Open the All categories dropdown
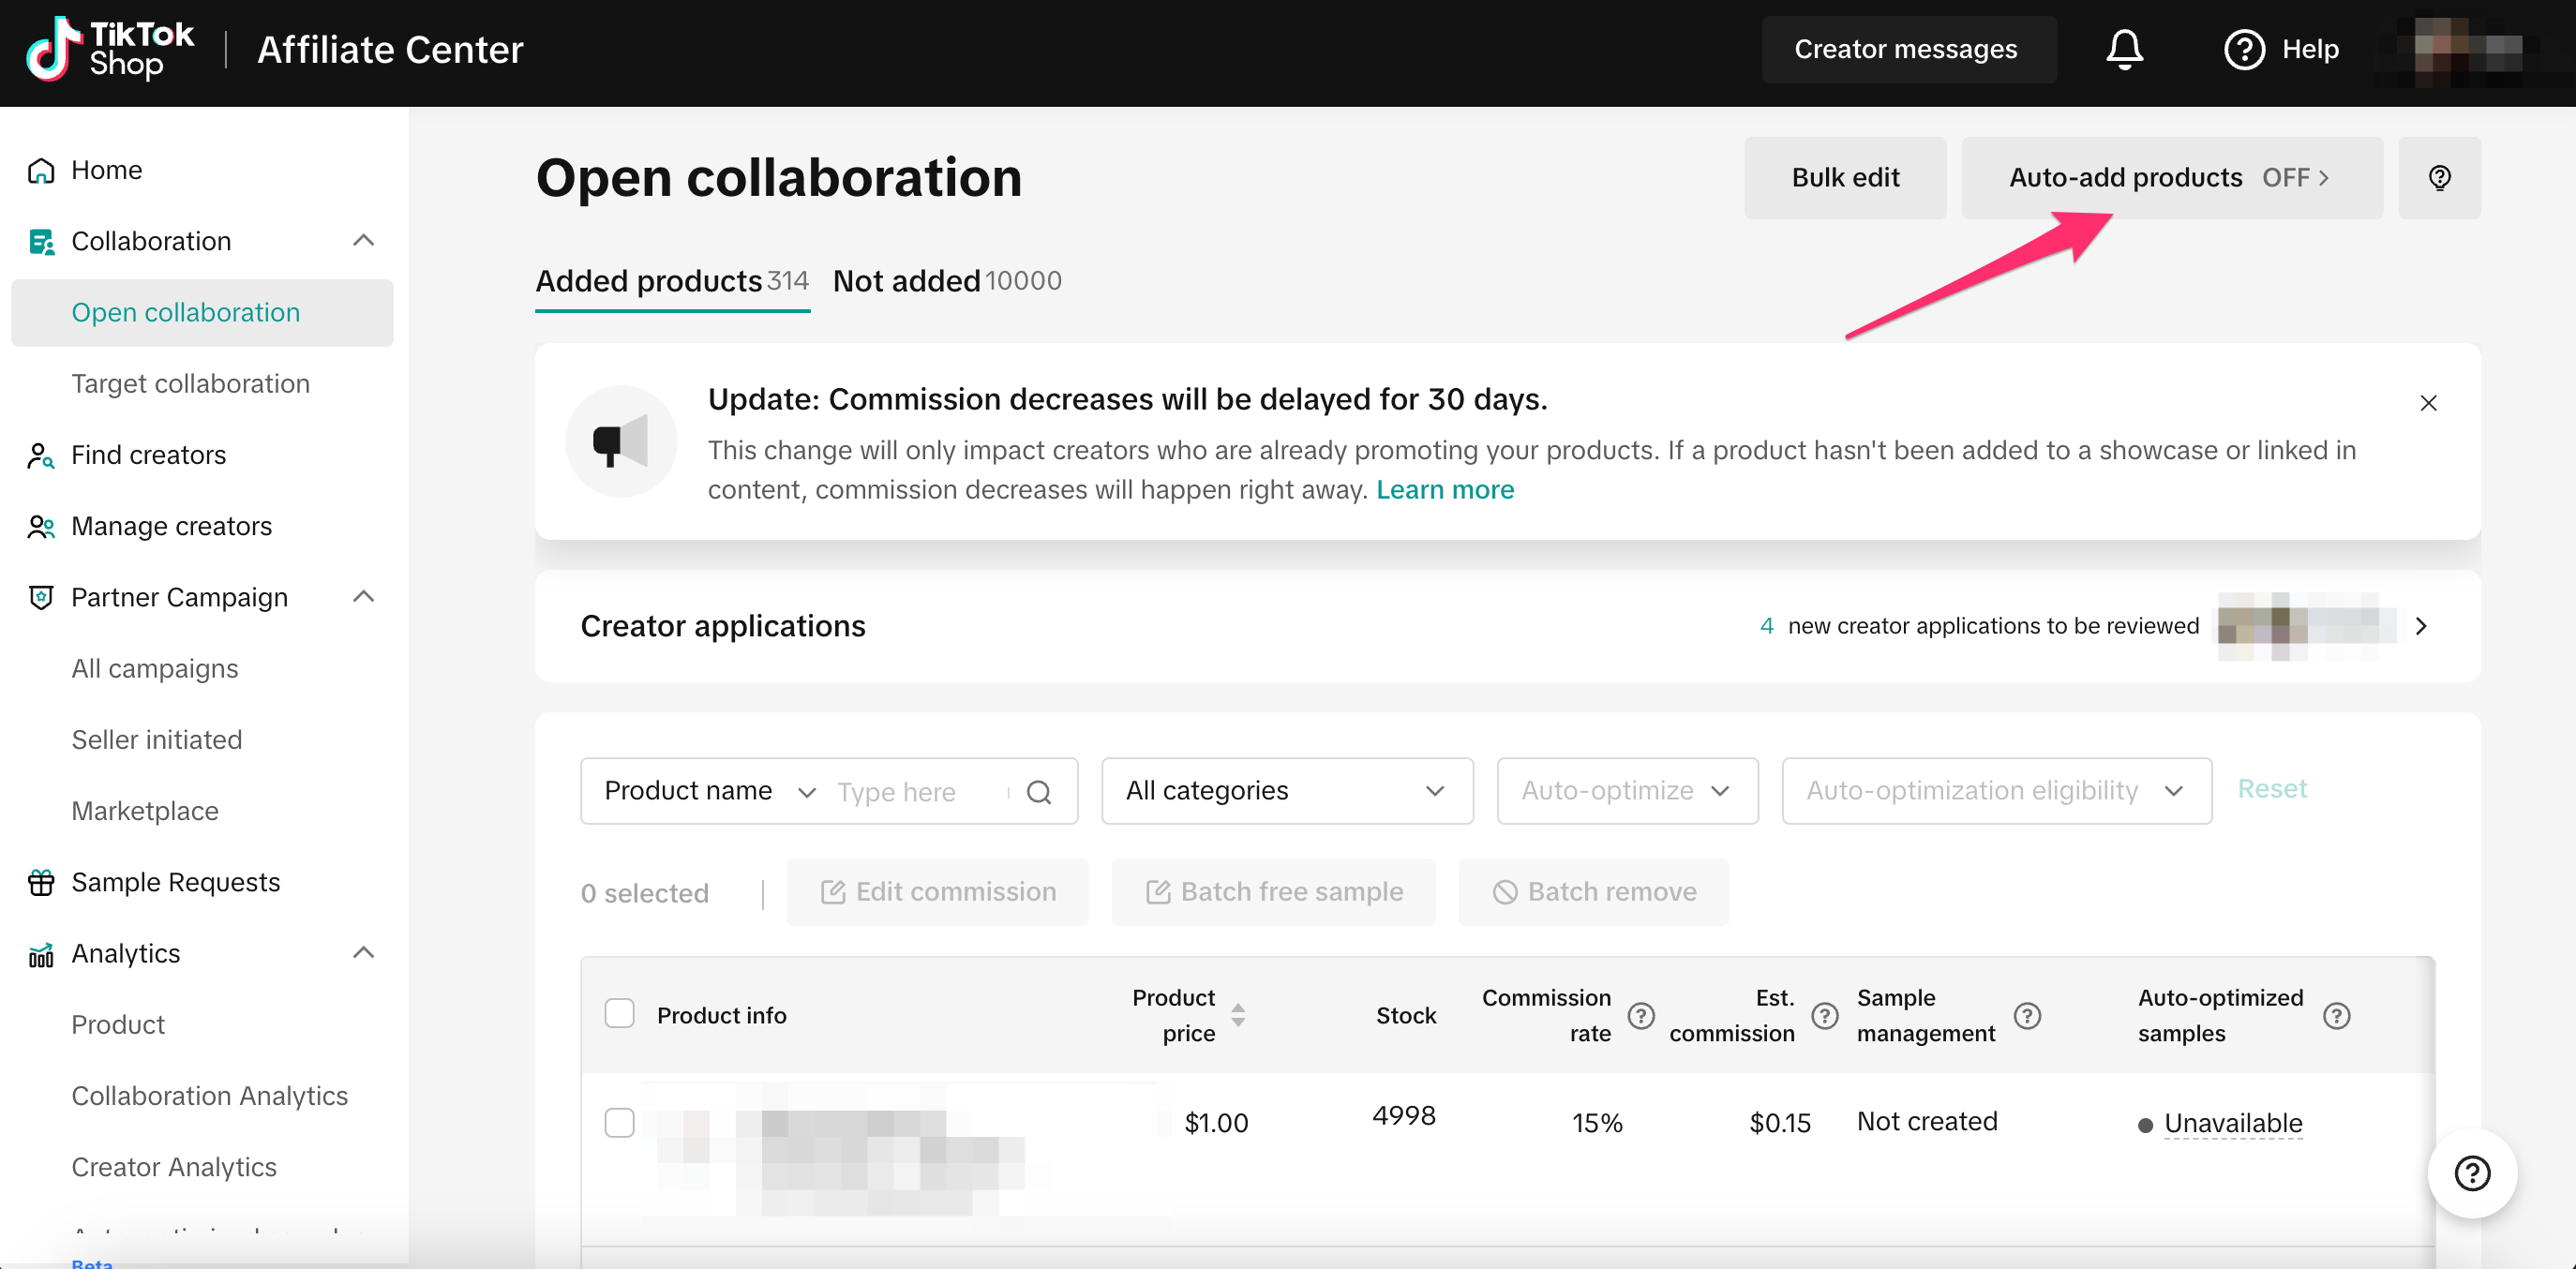Viewport: 2576px width, 1269px height. [1286, 791]
